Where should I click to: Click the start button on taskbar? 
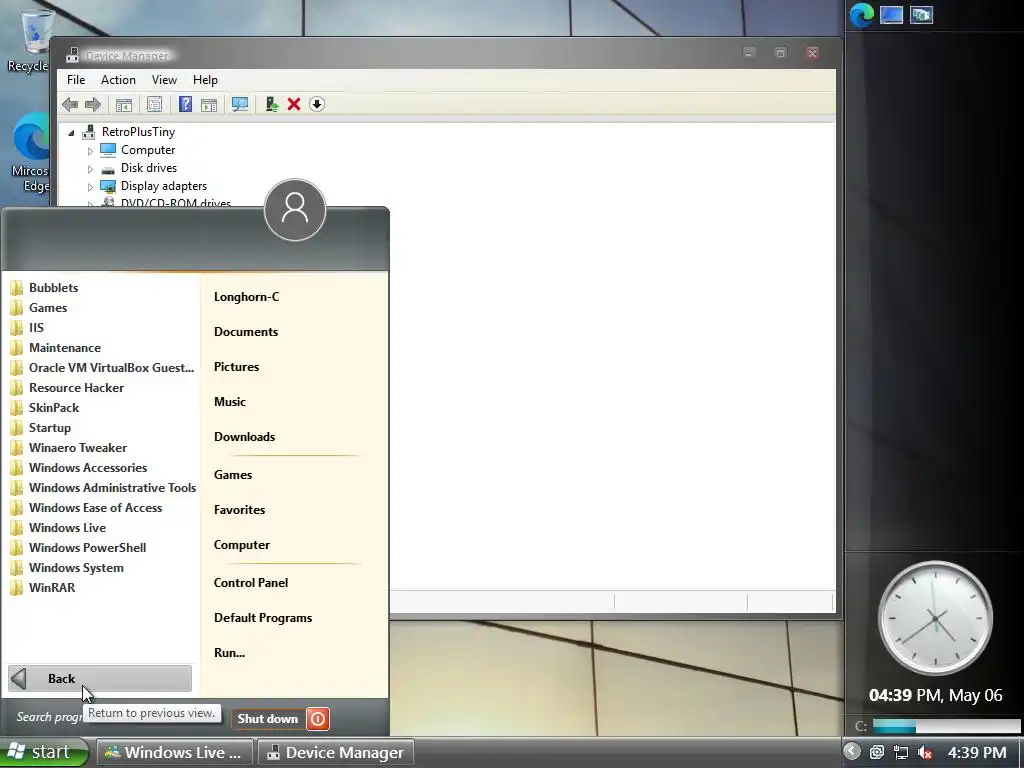tap(44, 752)
